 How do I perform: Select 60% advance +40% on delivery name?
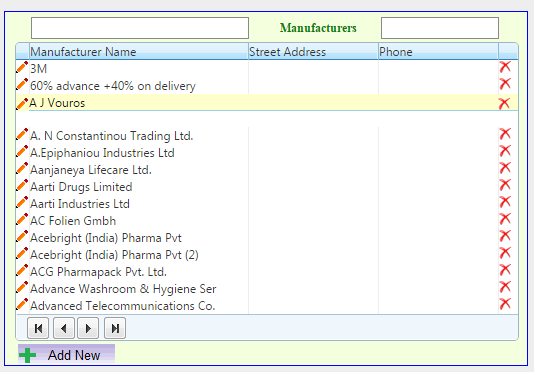click(x=113, y=86)
